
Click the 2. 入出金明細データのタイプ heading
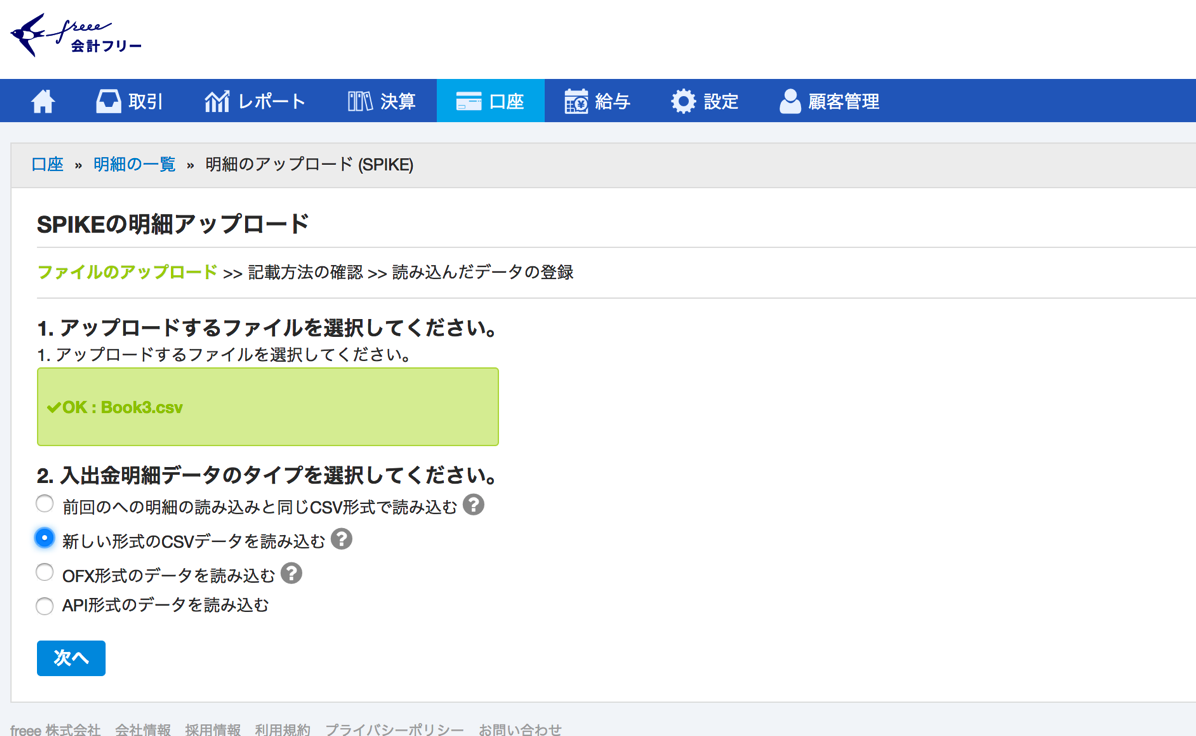click(268, 476)
